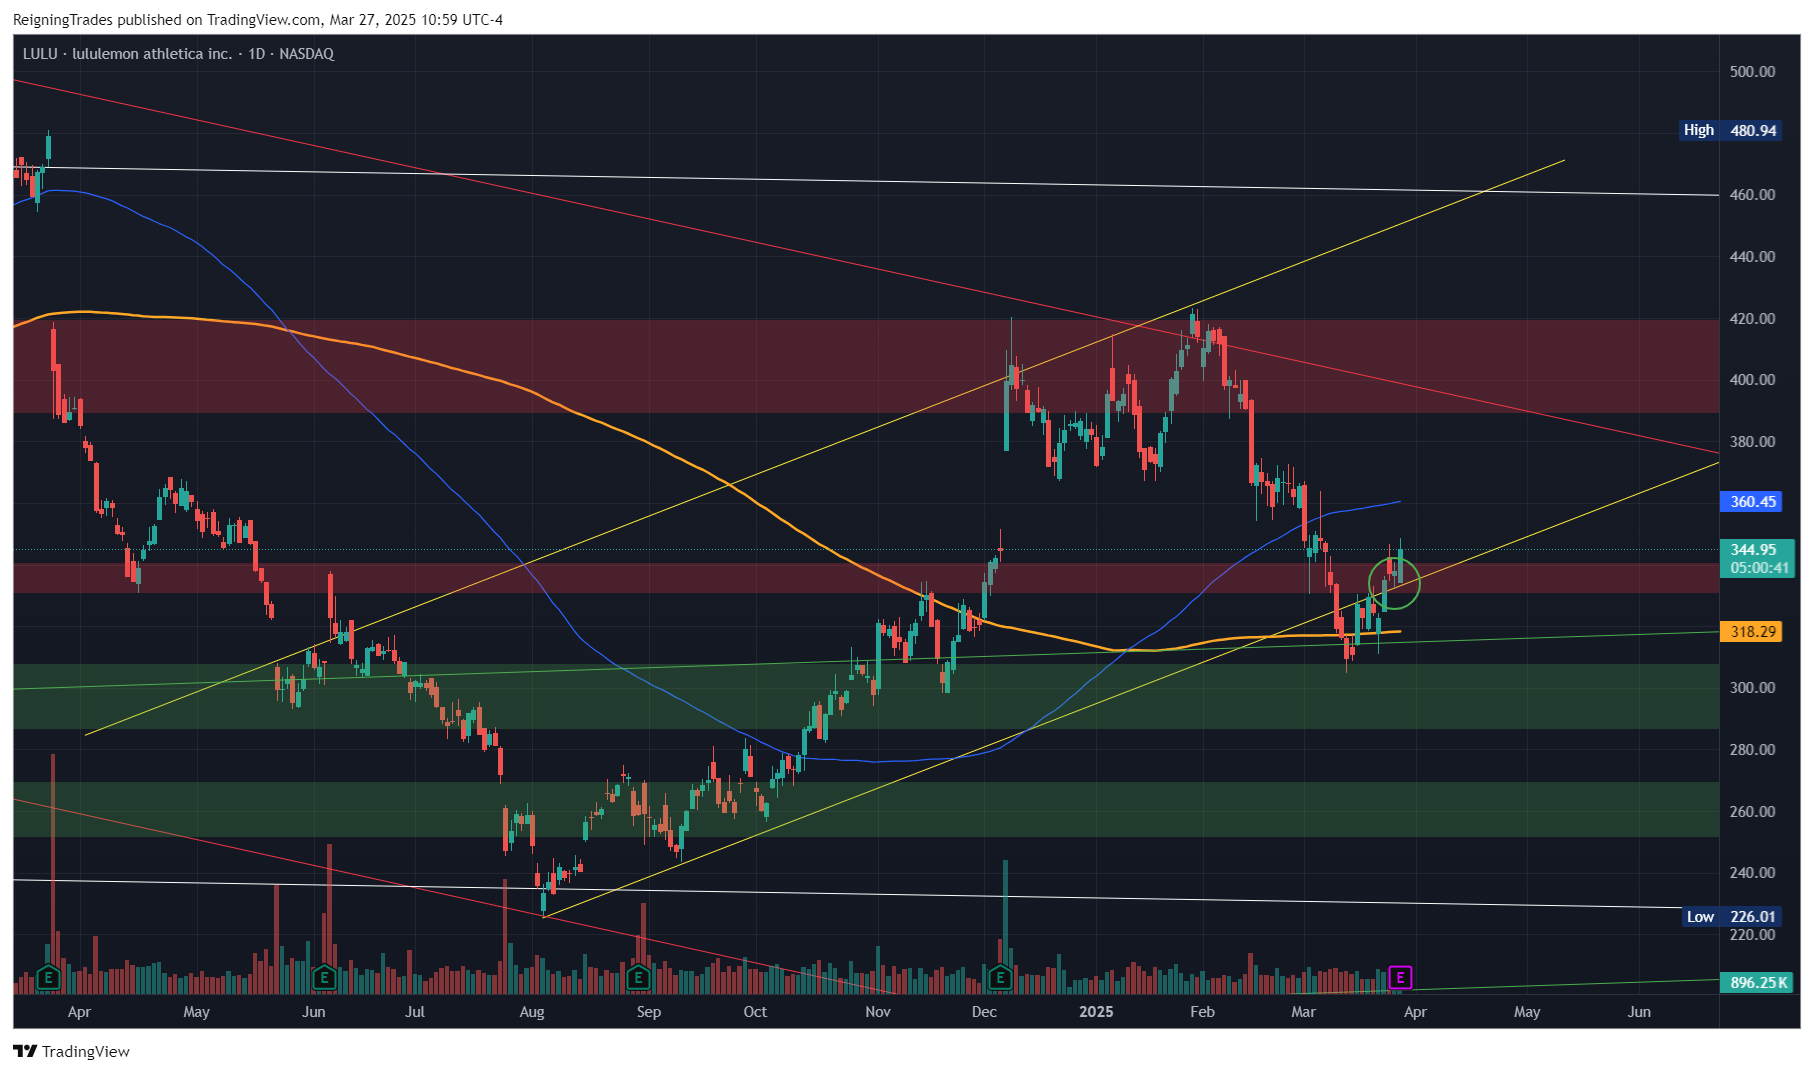Click the current price label 344.95
The height and width of the screenshot is (1073, 1814).
pyautogui.click(x=1753, y=550)
